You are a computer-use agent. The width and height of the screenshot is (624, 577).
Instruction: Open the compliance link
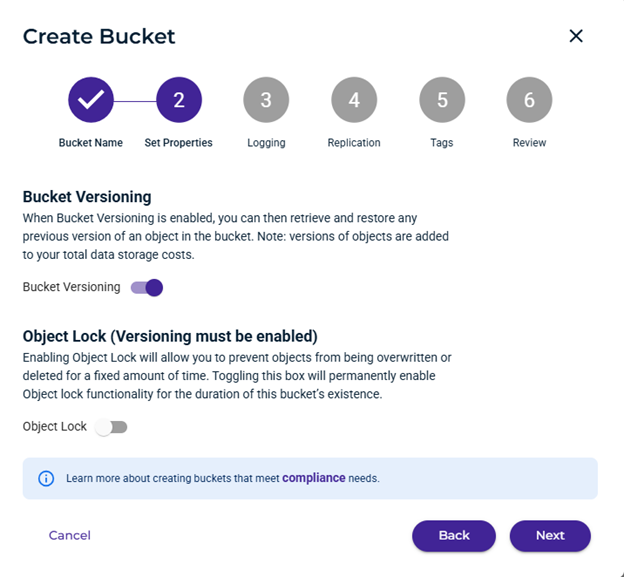[314, 478]
